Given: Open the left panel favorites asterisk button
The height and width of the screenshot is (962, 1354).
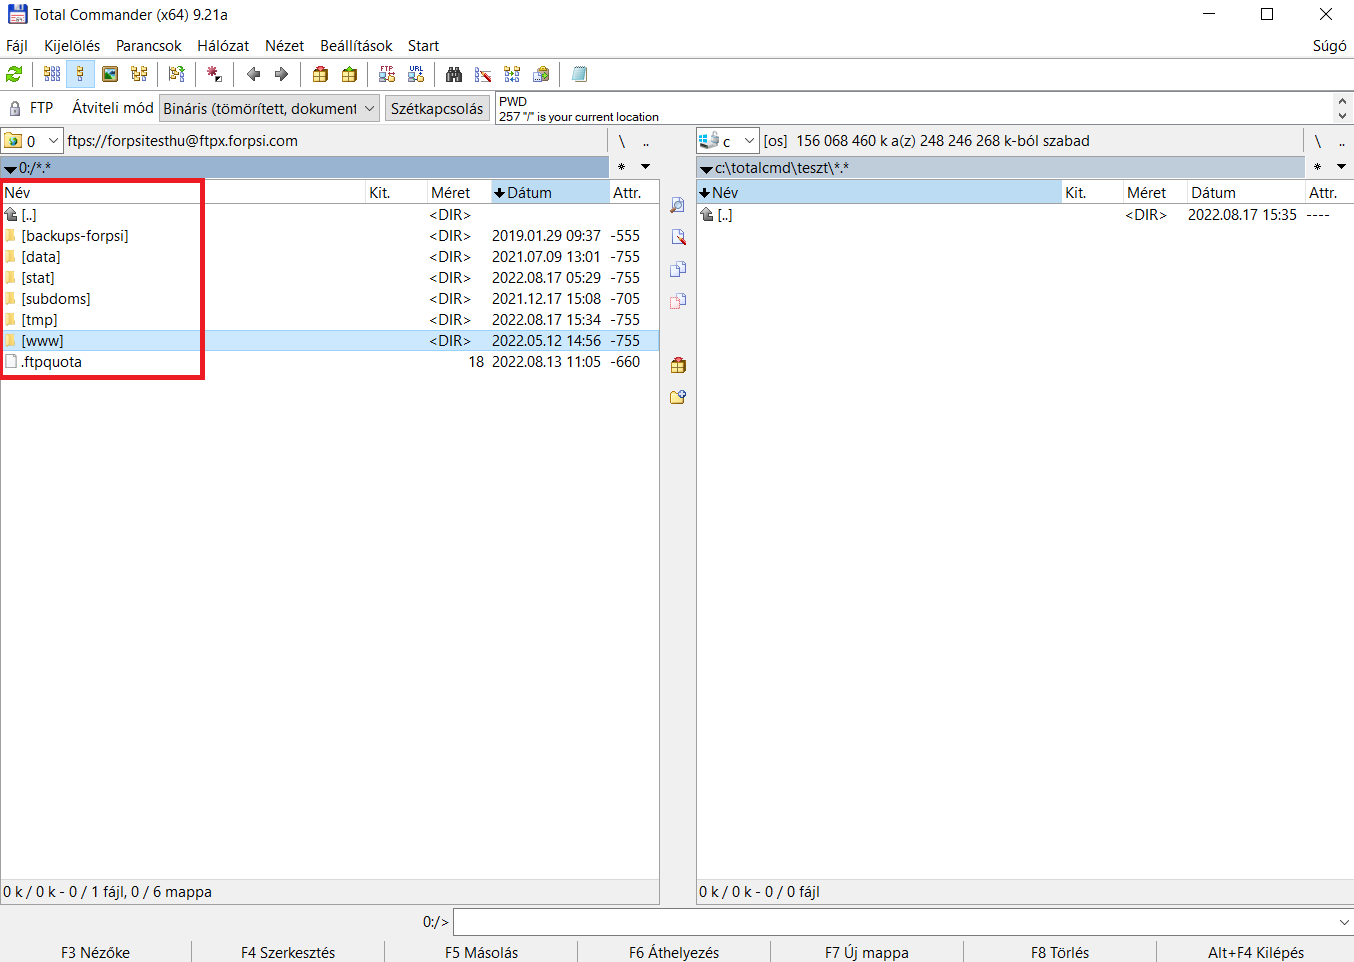Looking at the screenshot, I should pos(622,167).
